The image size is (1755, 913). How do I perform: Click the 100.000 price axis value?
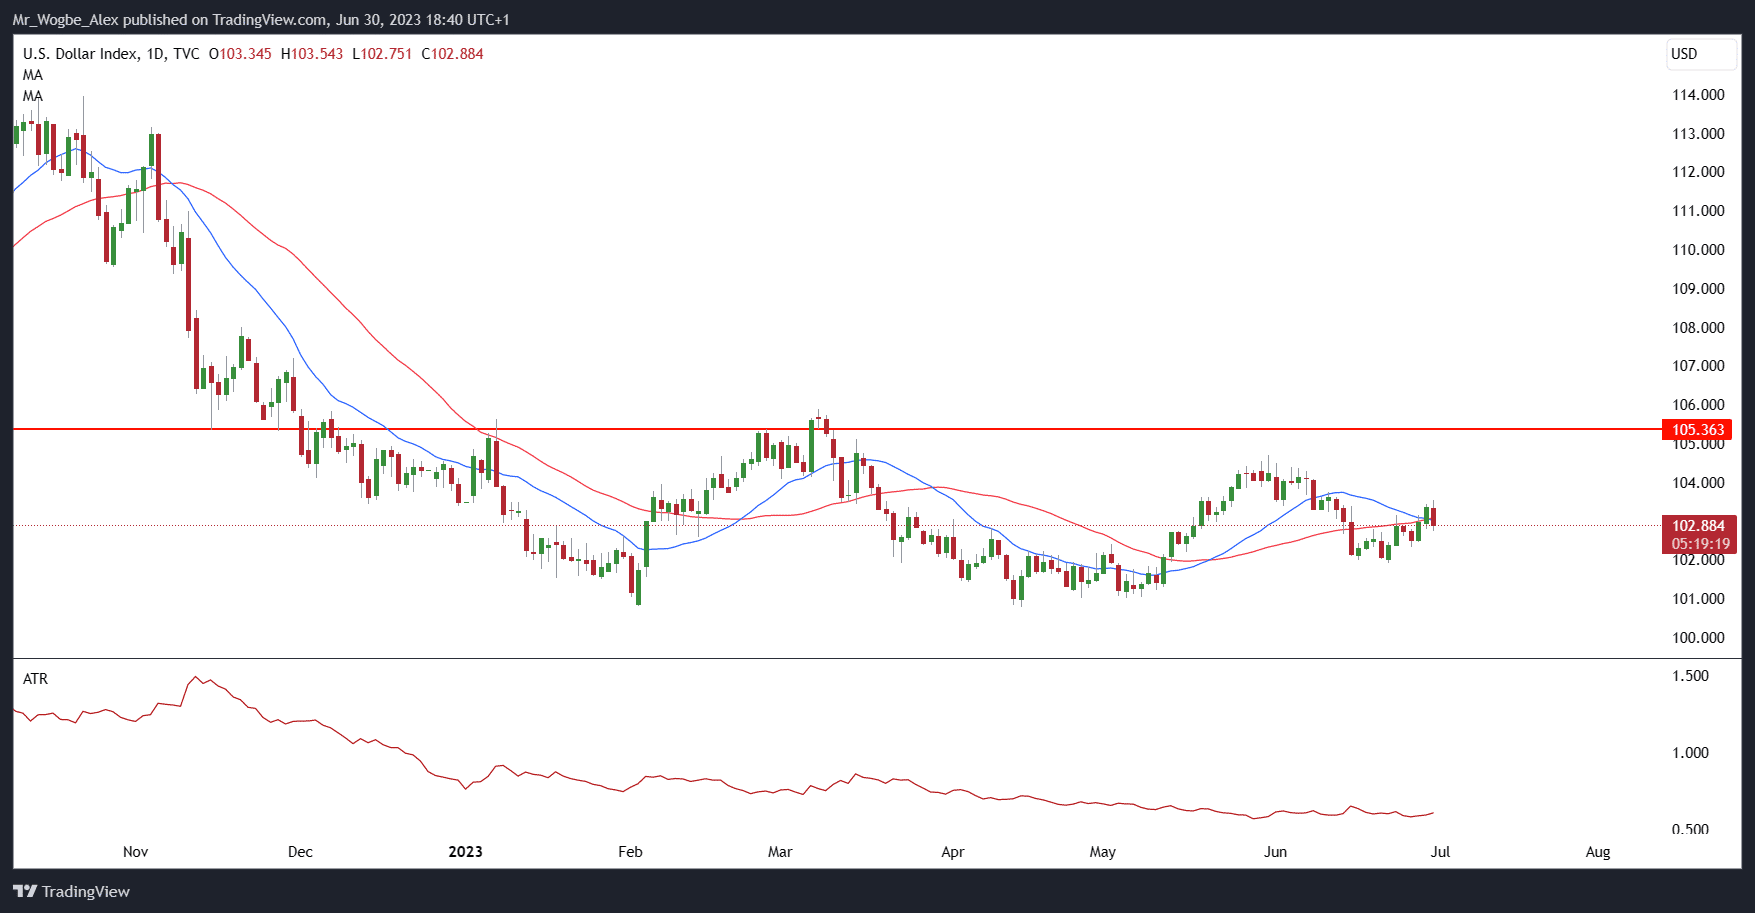point(1698,638)
